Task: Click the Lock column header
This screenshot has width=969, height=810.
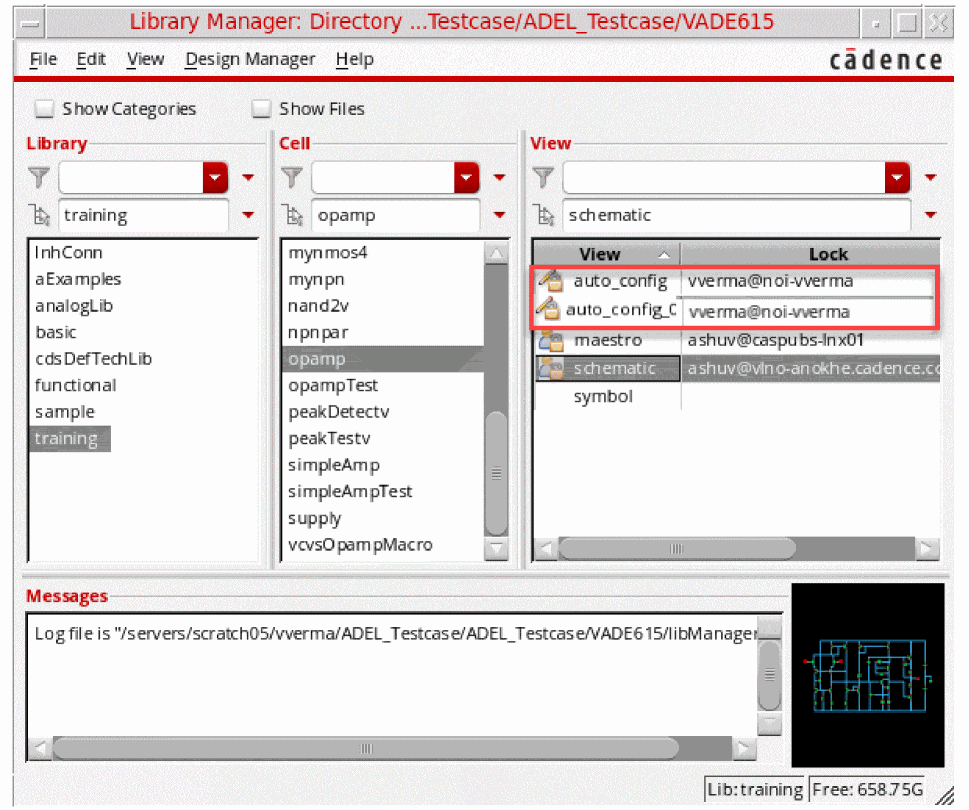Action: (x=827, y=254)
